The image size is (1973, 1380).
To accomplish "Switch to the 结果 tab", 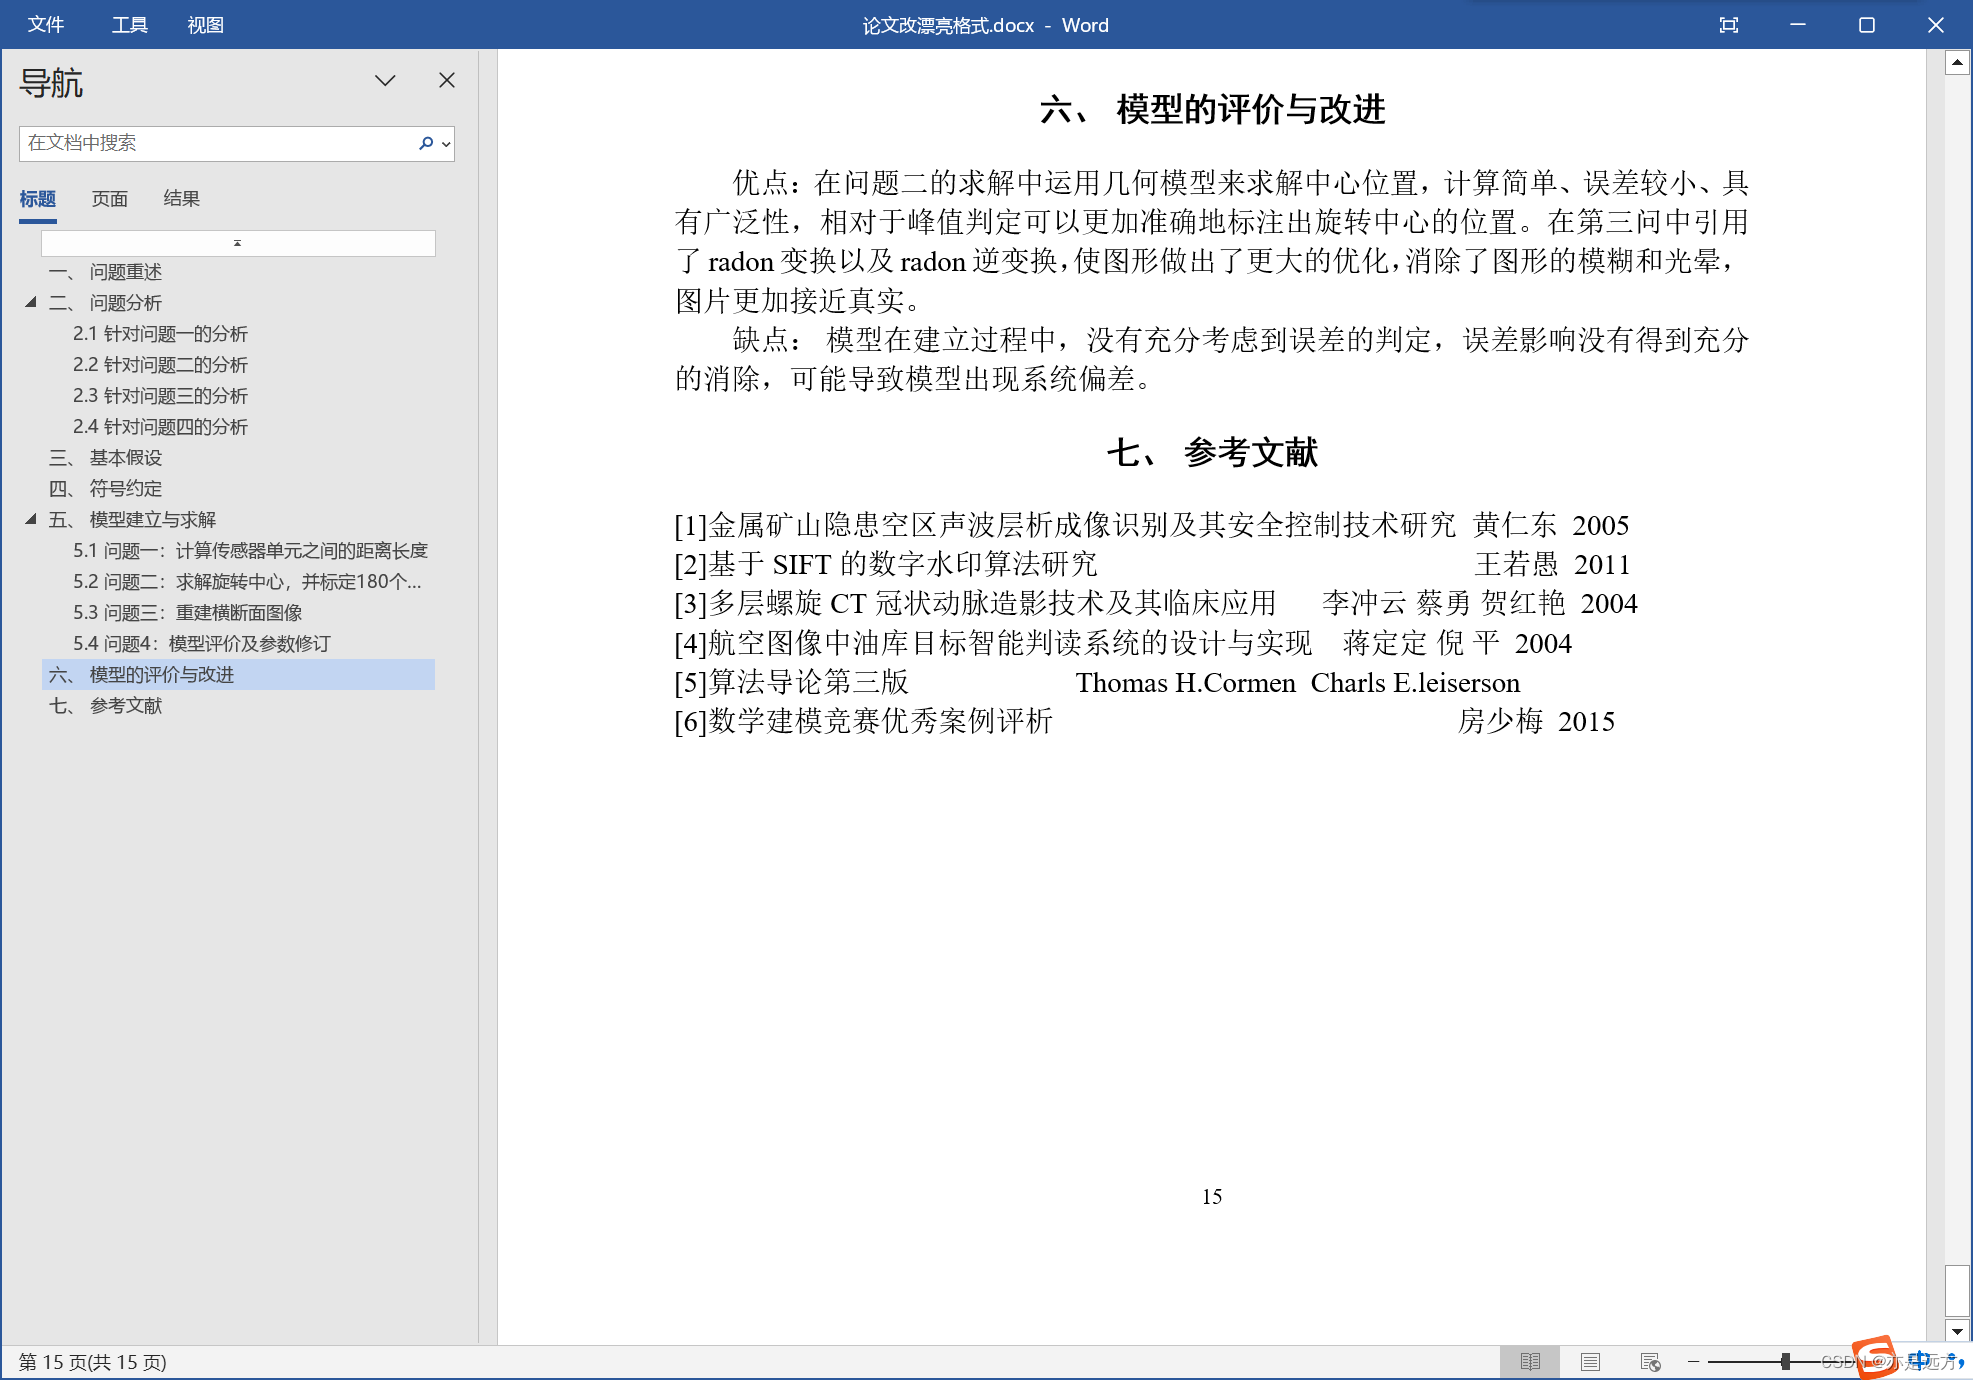I will [x=181, y=199].
